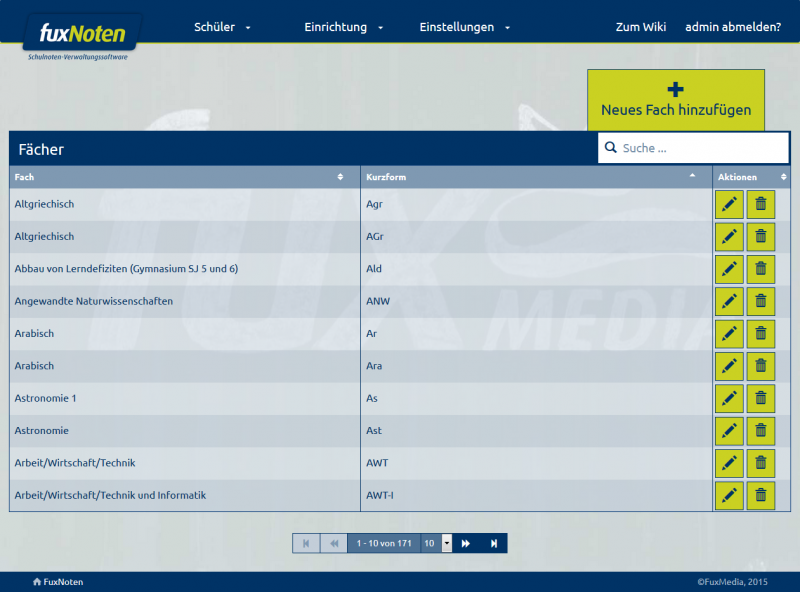Edit the Ara Arabisch entry
Screen dimensions: 800x592
point(729,366)
